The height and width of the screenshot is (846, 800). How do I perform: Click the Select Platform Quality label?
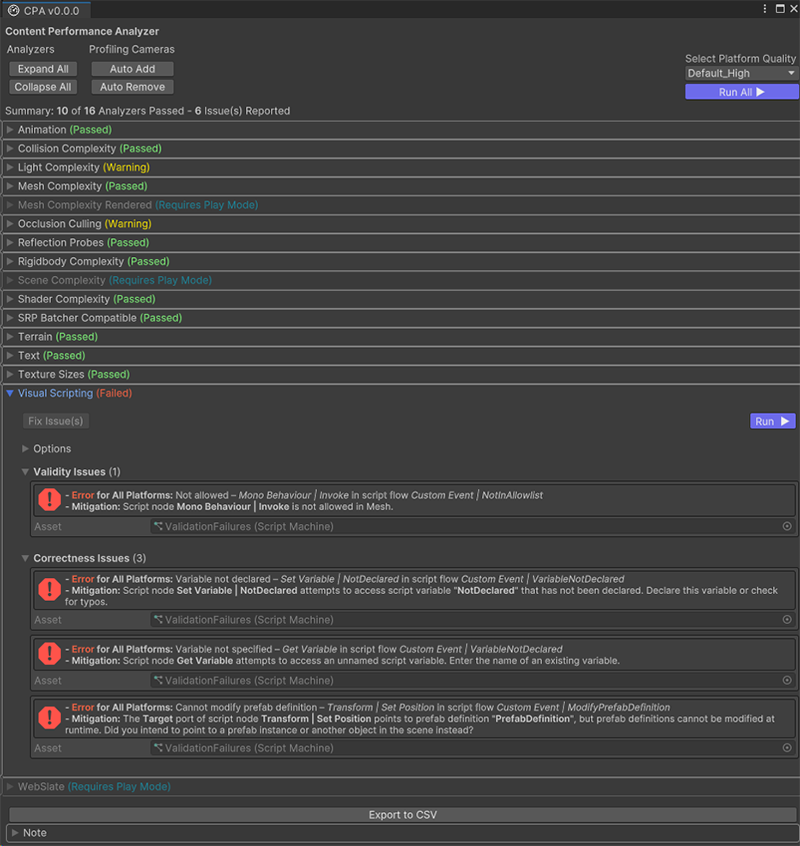740,58
